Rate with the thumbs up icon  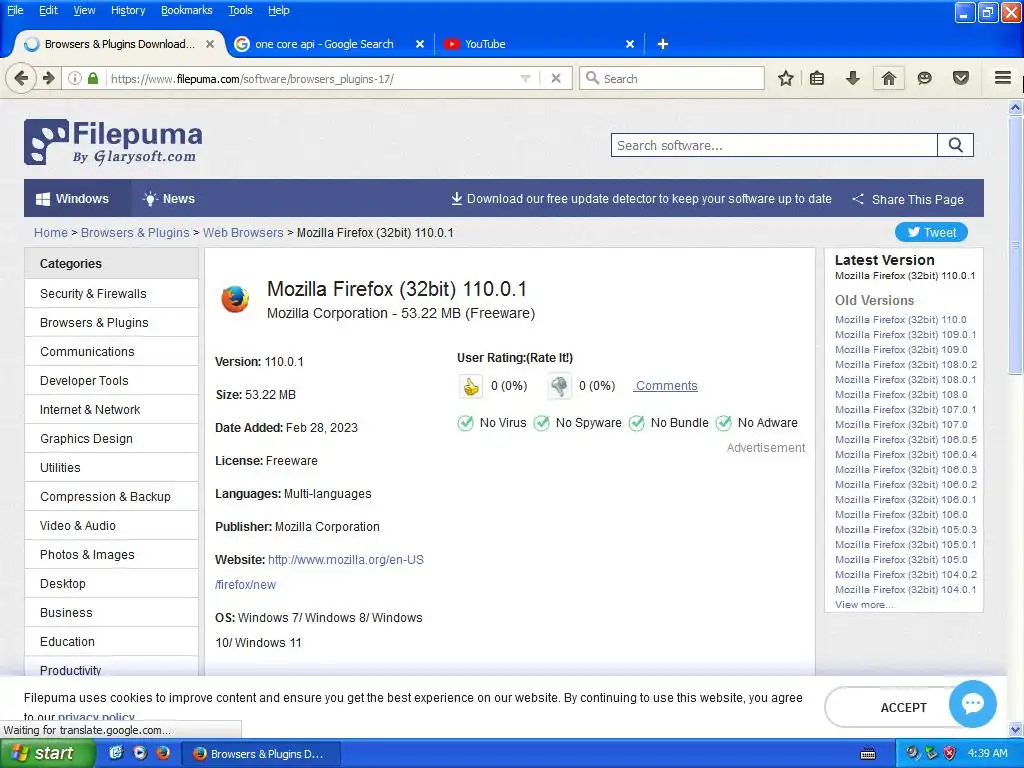coord(470,387)
